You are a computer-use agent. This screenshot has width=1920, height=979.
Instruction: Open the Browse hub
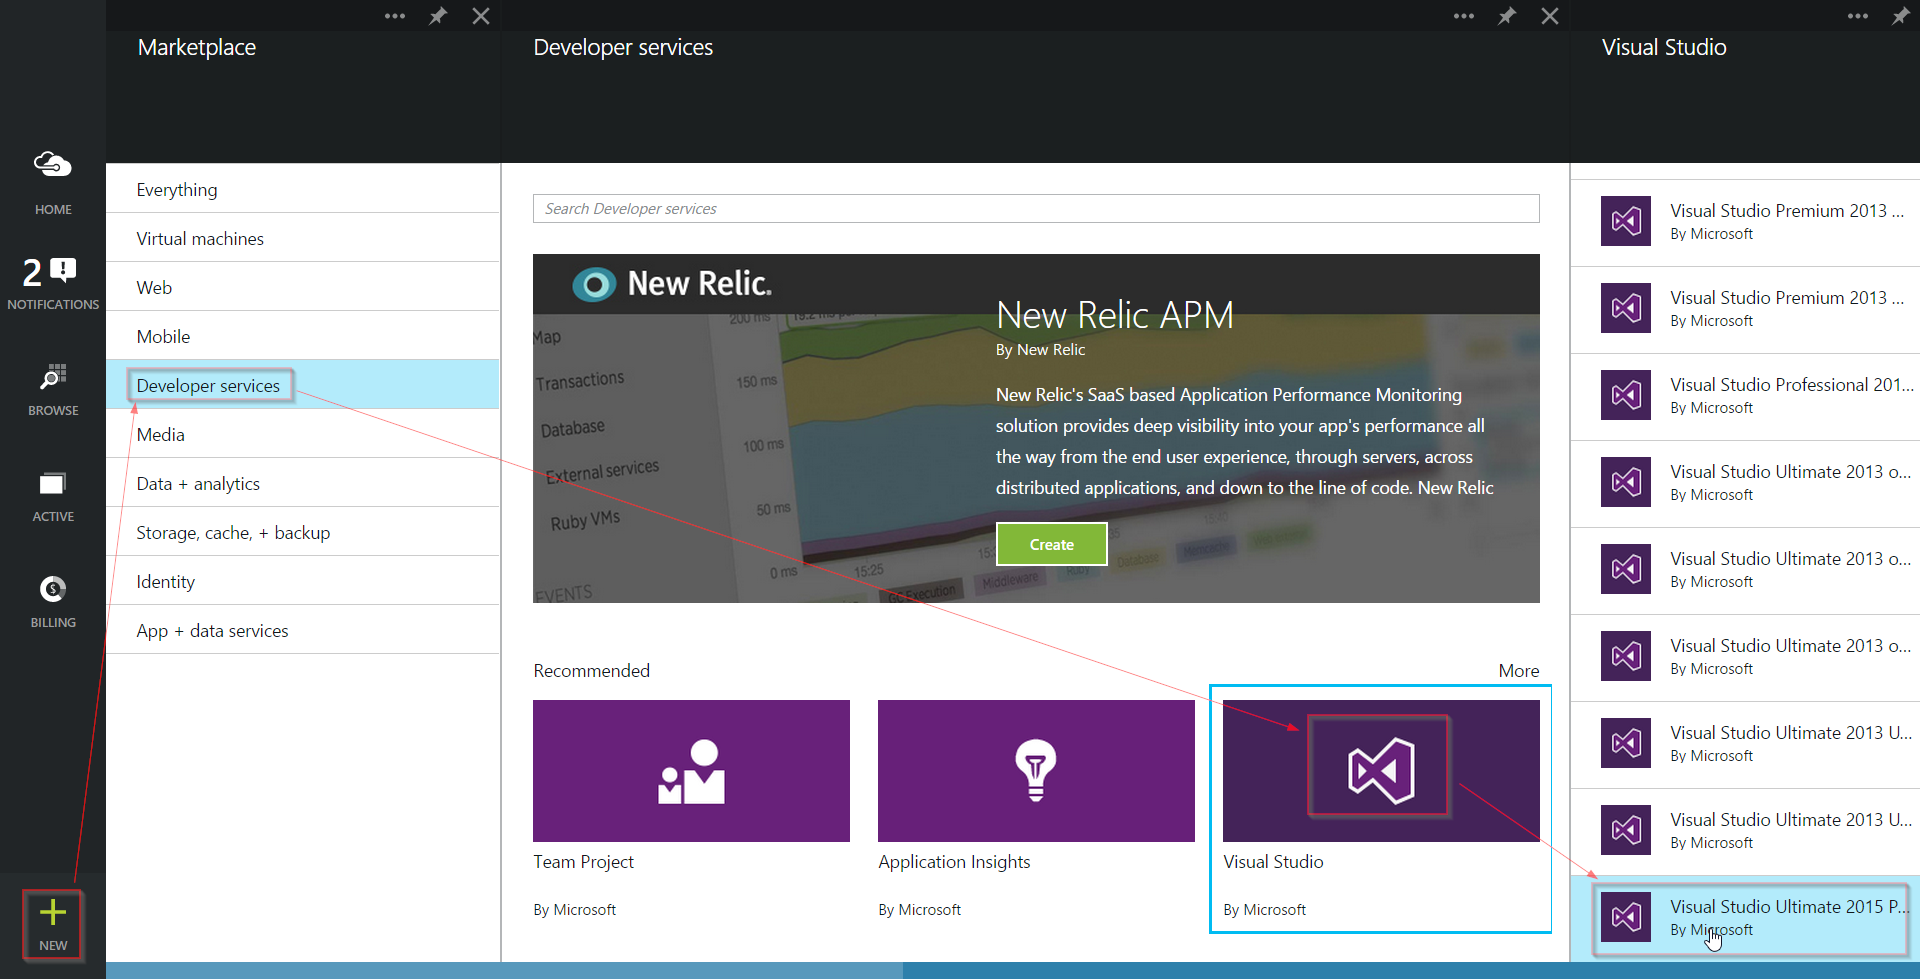53,390
